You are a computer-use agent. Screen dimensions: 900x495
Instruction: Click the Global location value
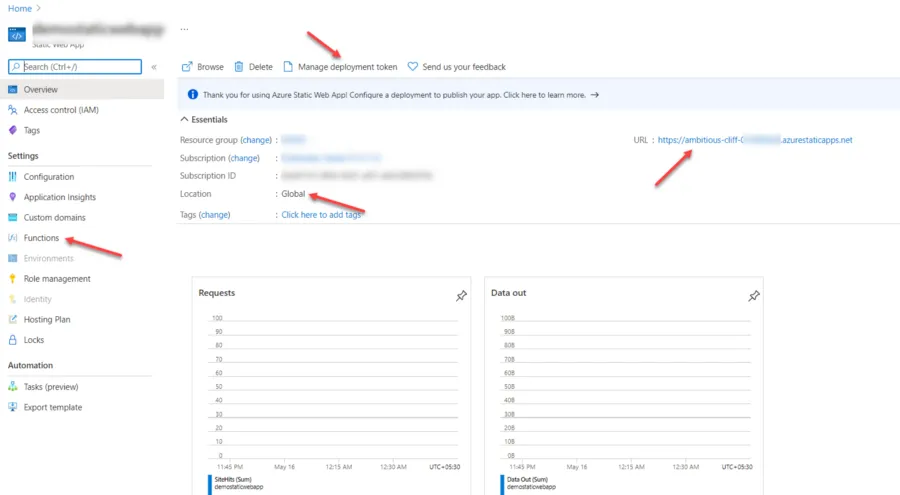(x=293, y=194)
